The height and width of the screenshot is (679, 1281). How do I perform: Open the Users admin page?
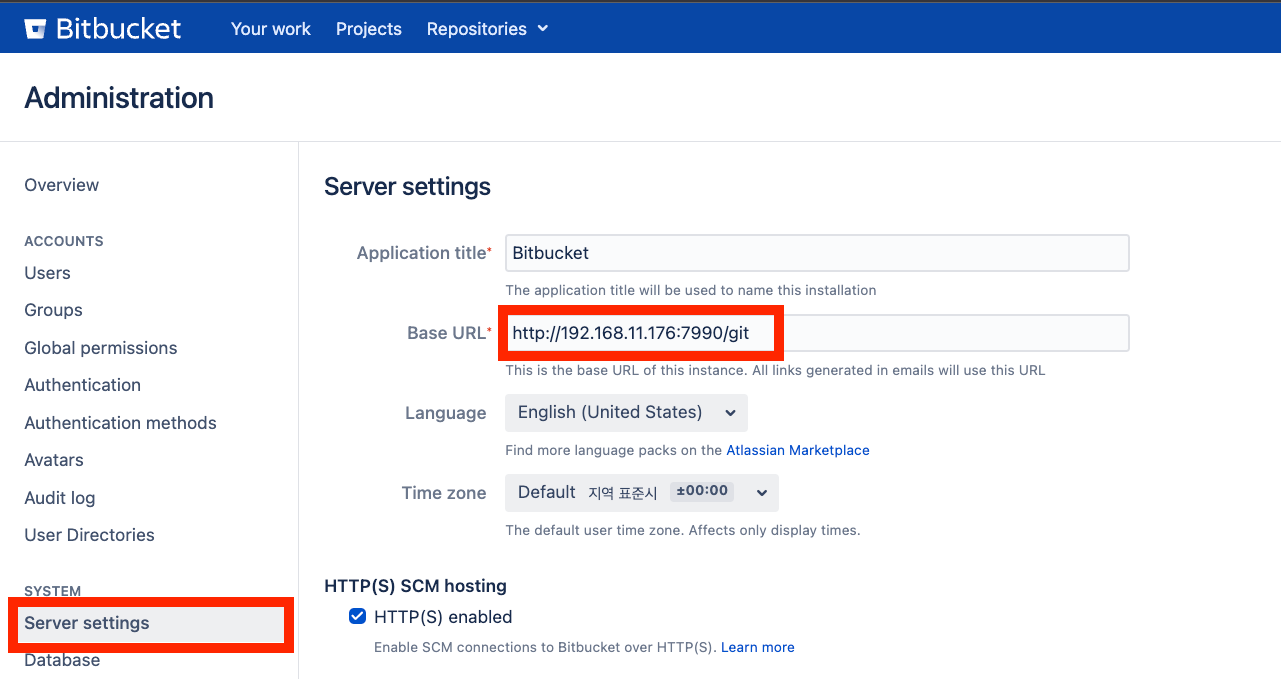[x=47, y=273]
